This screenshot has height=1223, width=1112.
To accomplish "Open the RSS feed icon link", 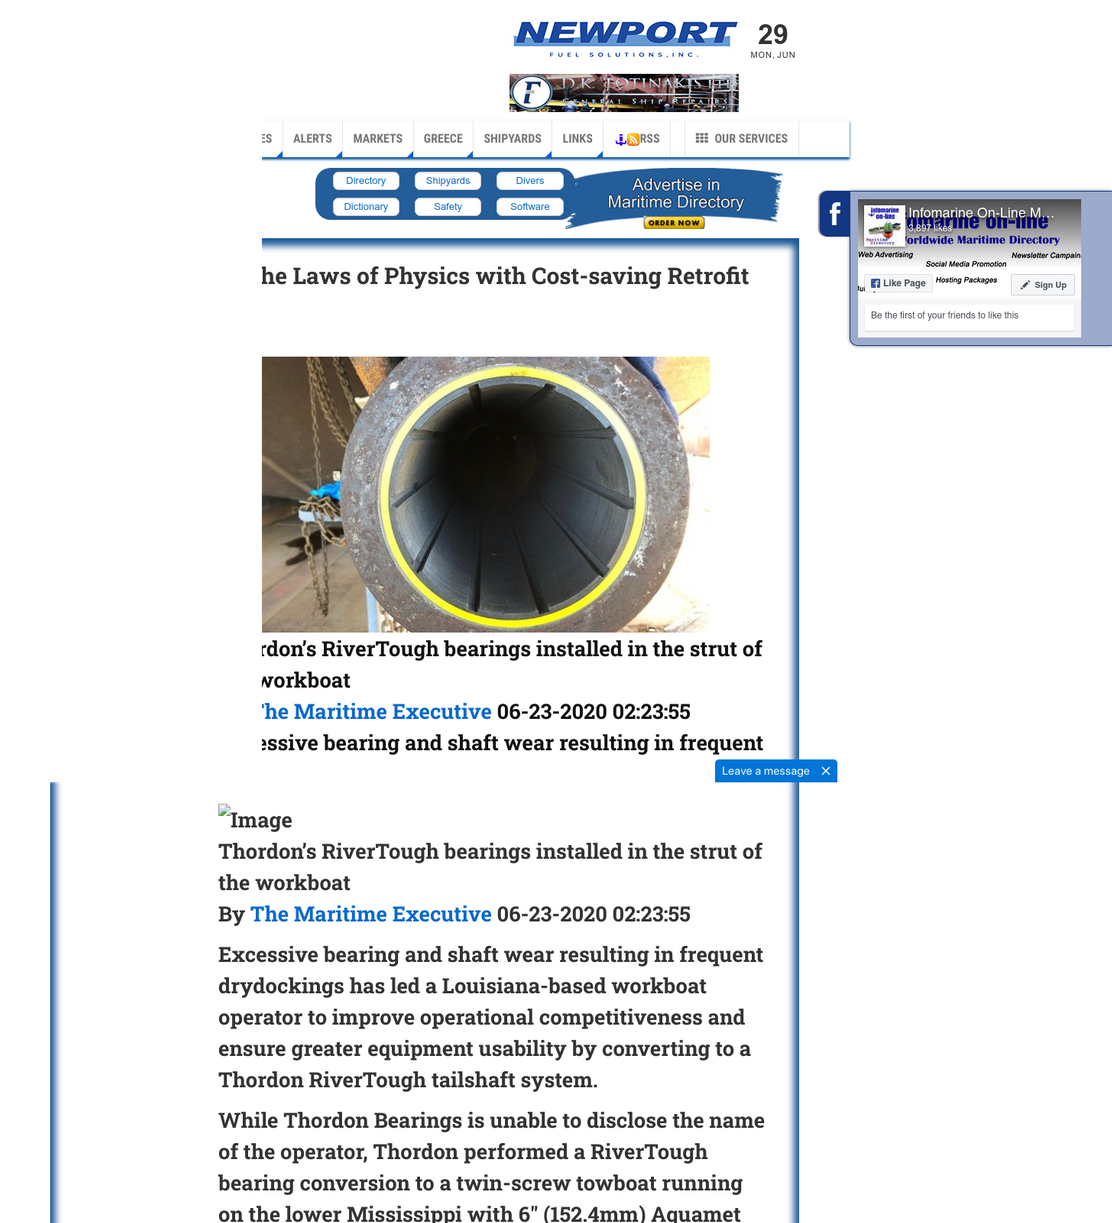I will tap(637, 139).
